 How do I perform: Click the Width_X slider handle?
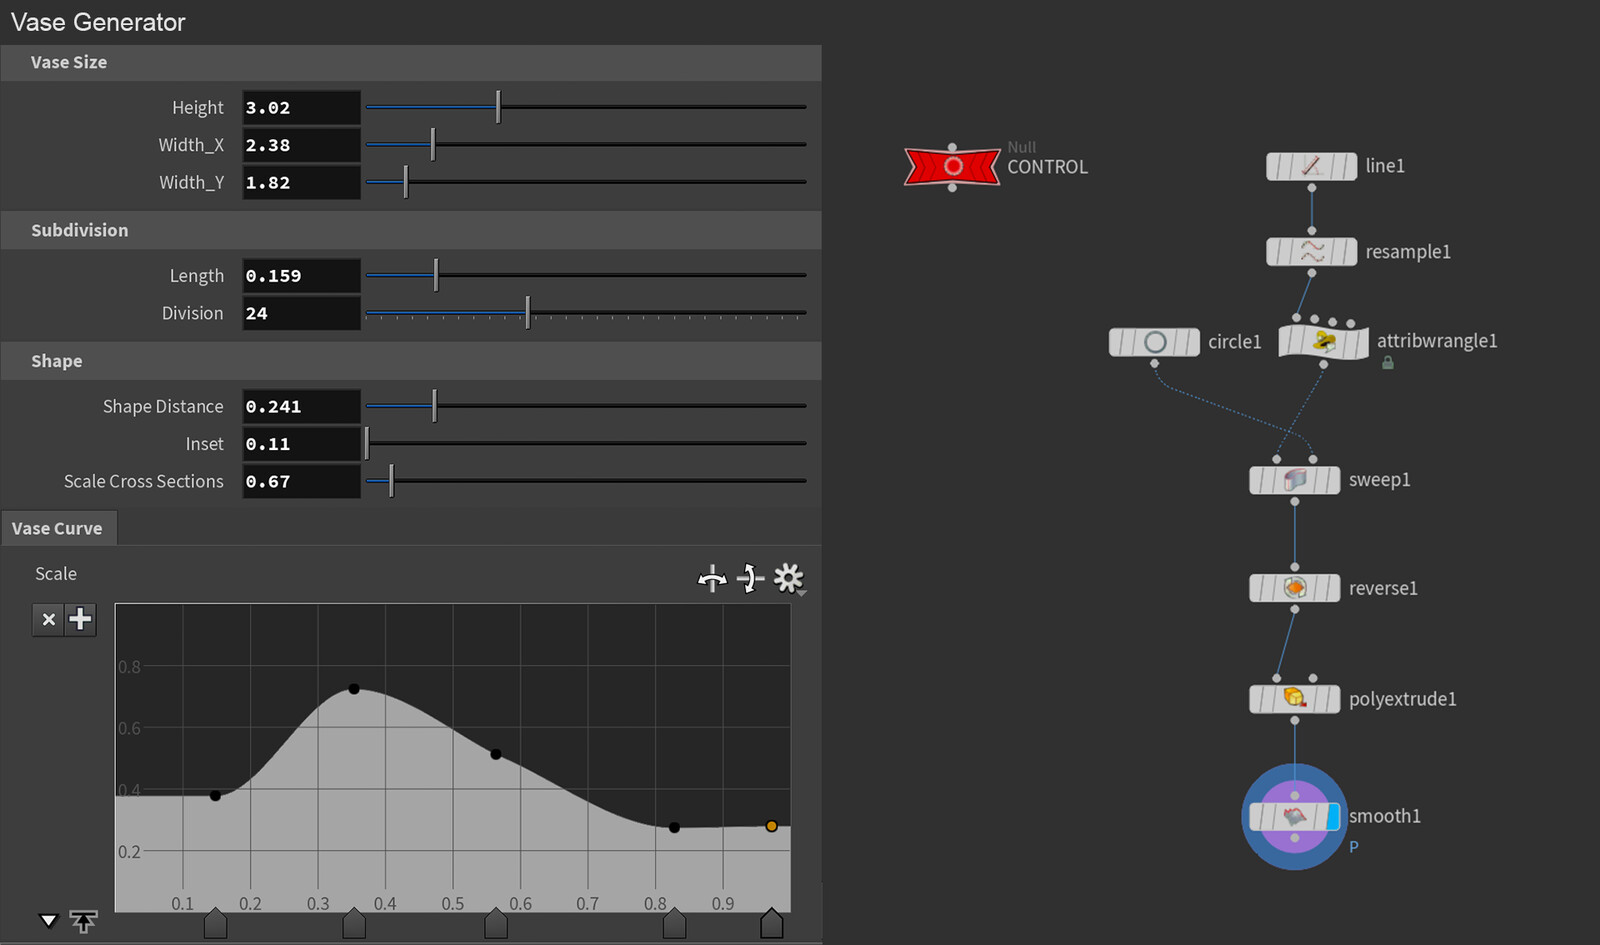pyautogui.click(x=433, y=144)
